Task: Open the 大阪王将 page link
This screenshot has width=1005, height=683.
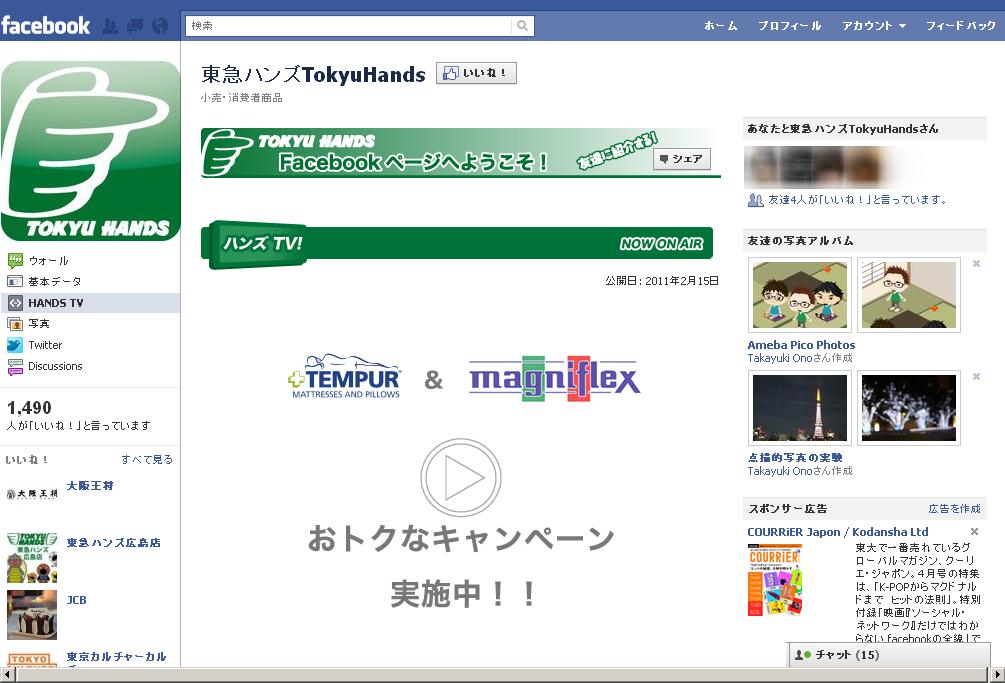Action: click(90, 486)
